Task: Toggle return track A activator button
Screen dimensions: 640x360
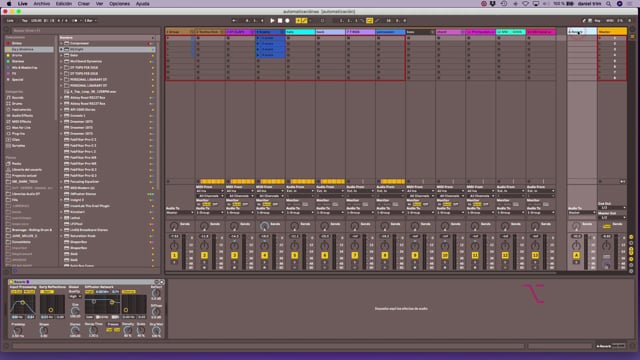Action: 576,256
